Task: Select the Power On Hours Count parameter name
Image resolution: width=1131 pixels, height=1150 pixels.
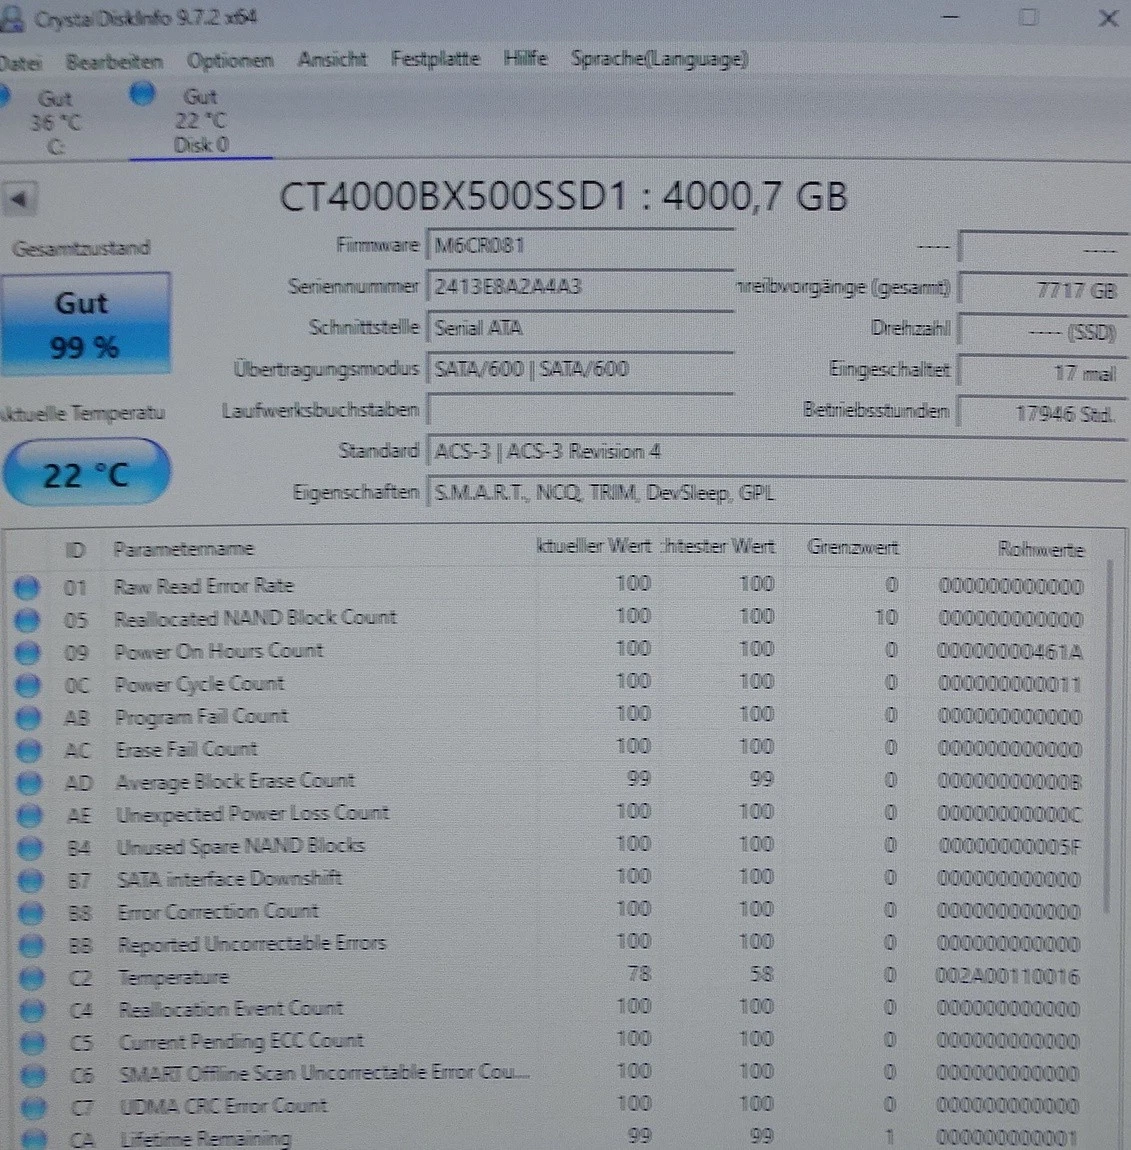Action: [219, 651]
